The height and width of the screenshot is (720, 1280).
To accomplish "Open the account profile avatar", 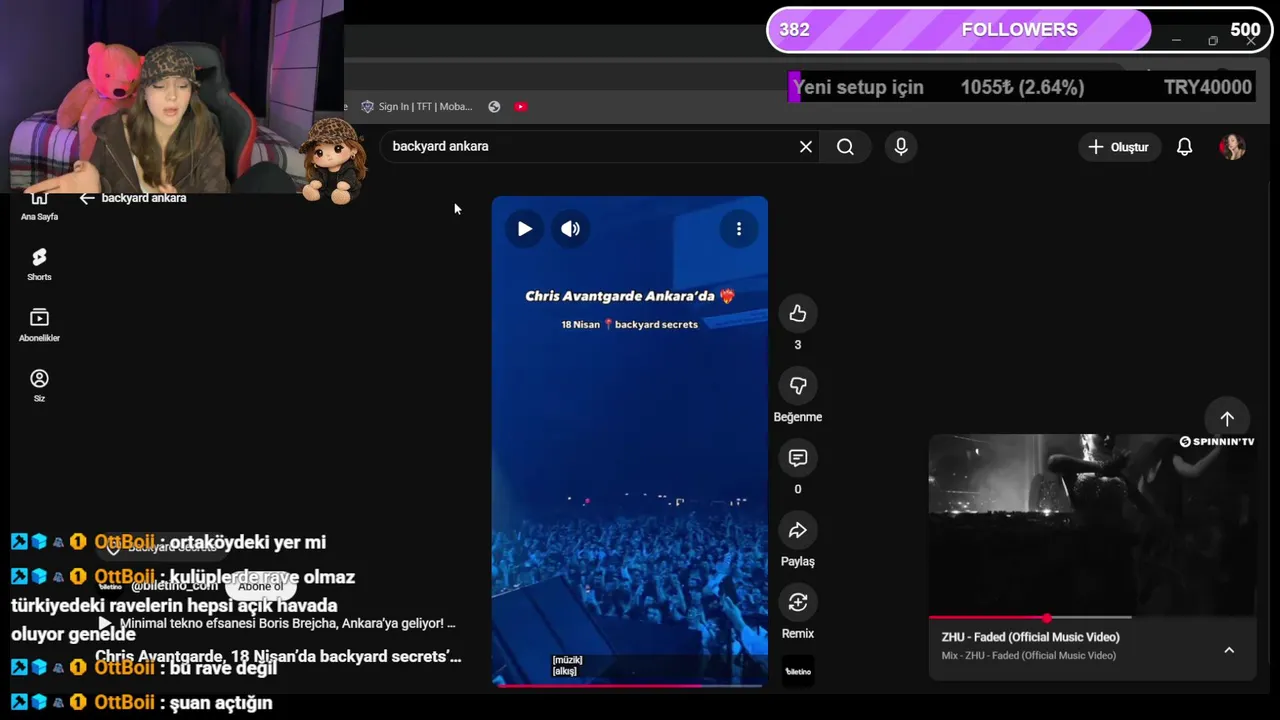I will click(1232, 147).
